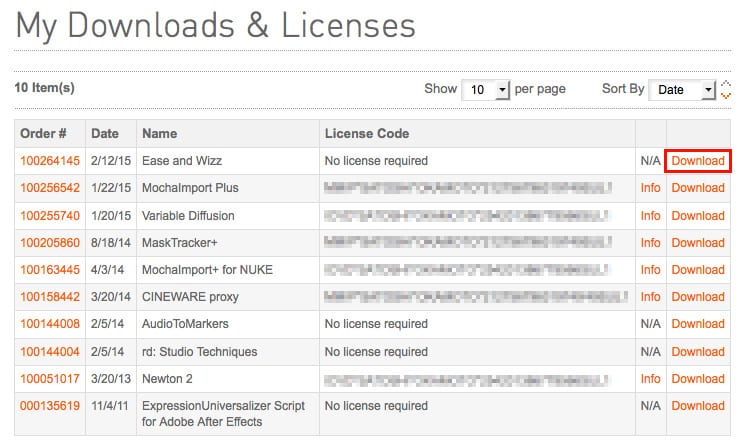Download AudioToMarkers

(698, 324)
